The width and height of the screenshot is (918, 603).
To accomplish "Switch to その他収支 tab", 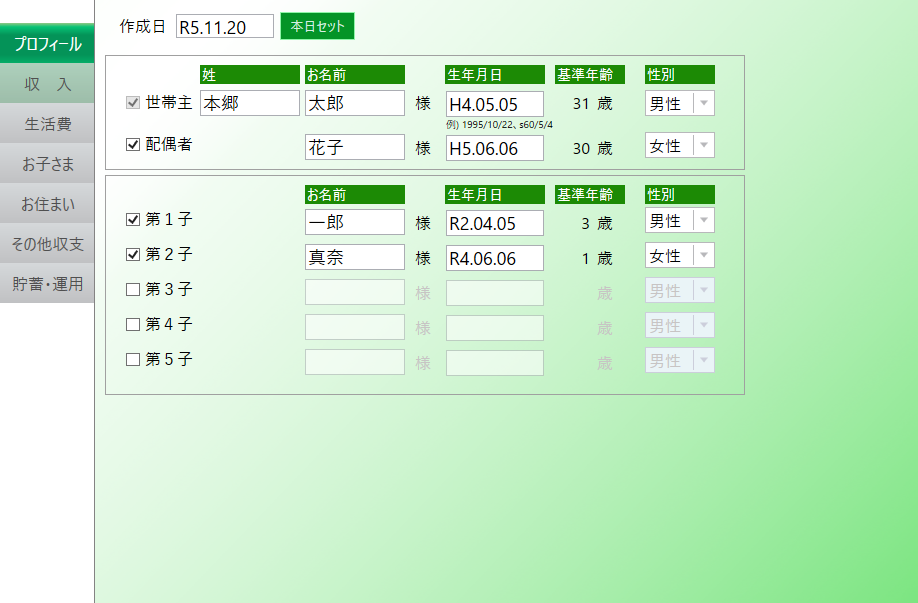I will (47, 244).
